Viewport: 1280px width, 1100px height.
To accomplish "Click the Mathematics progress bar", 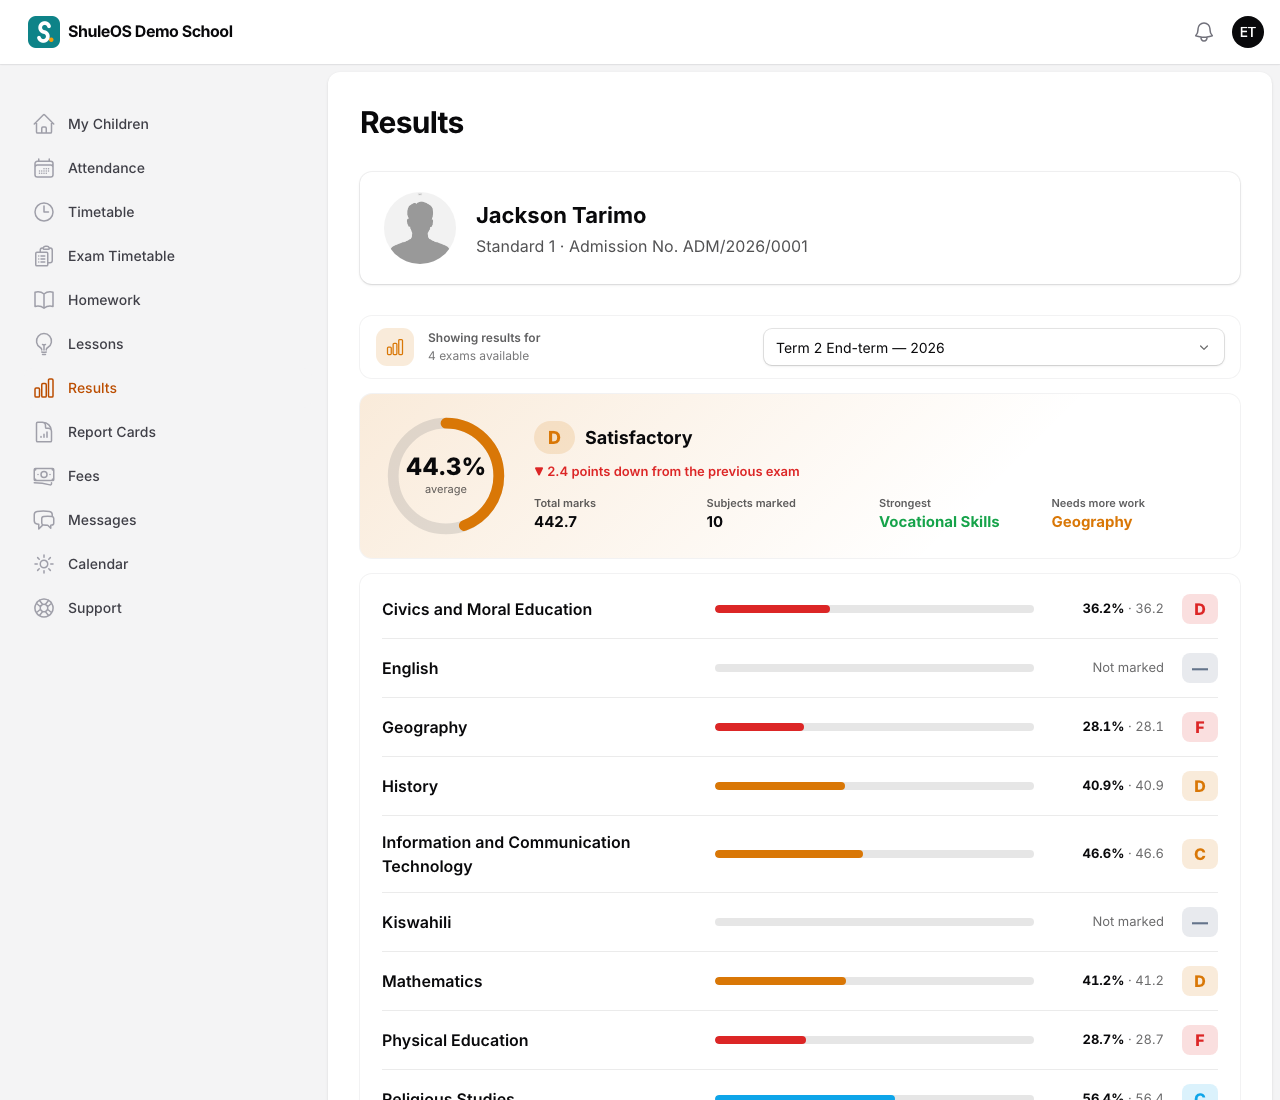I will (x=874, y=981).
